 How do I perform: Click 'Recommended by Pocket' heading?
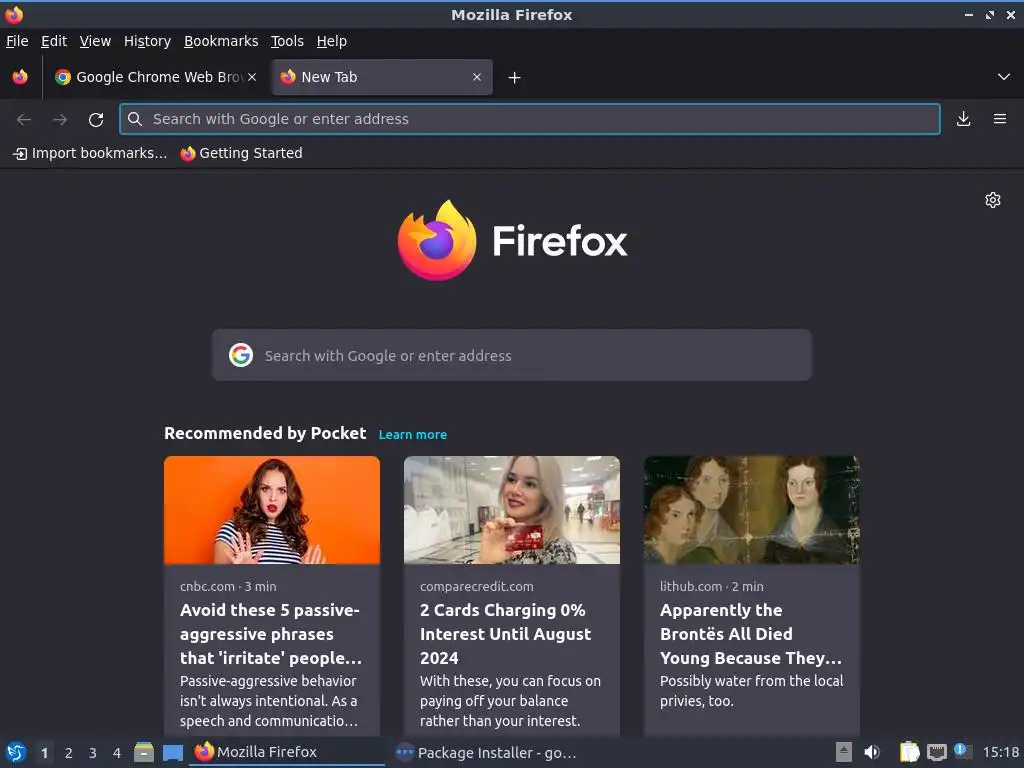coord(265,434)
